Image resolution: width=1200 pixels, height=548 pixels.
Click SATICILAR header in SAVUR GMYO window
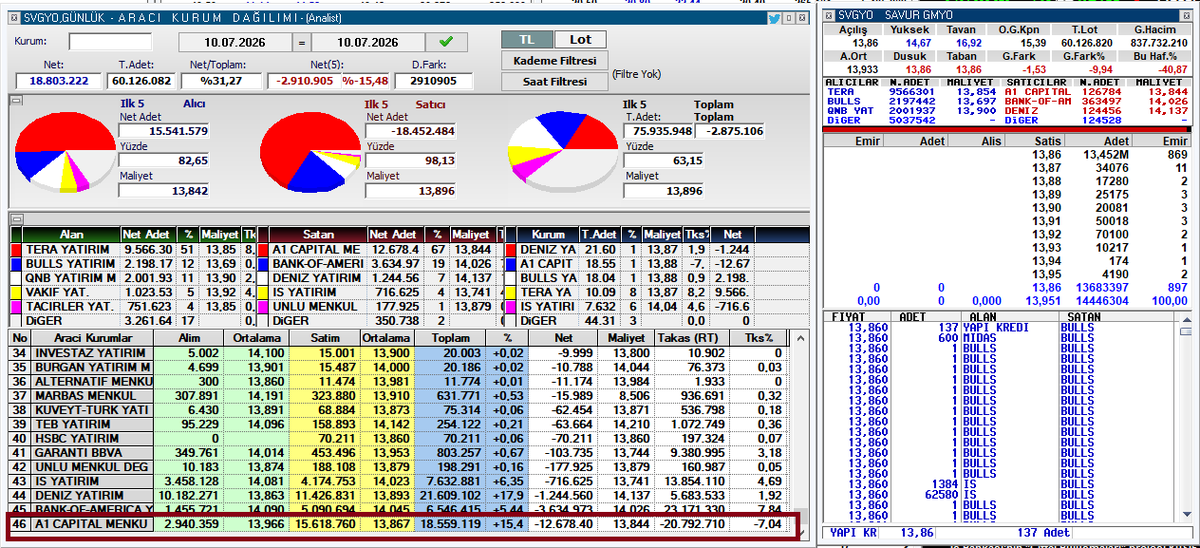click(1035, 82)
